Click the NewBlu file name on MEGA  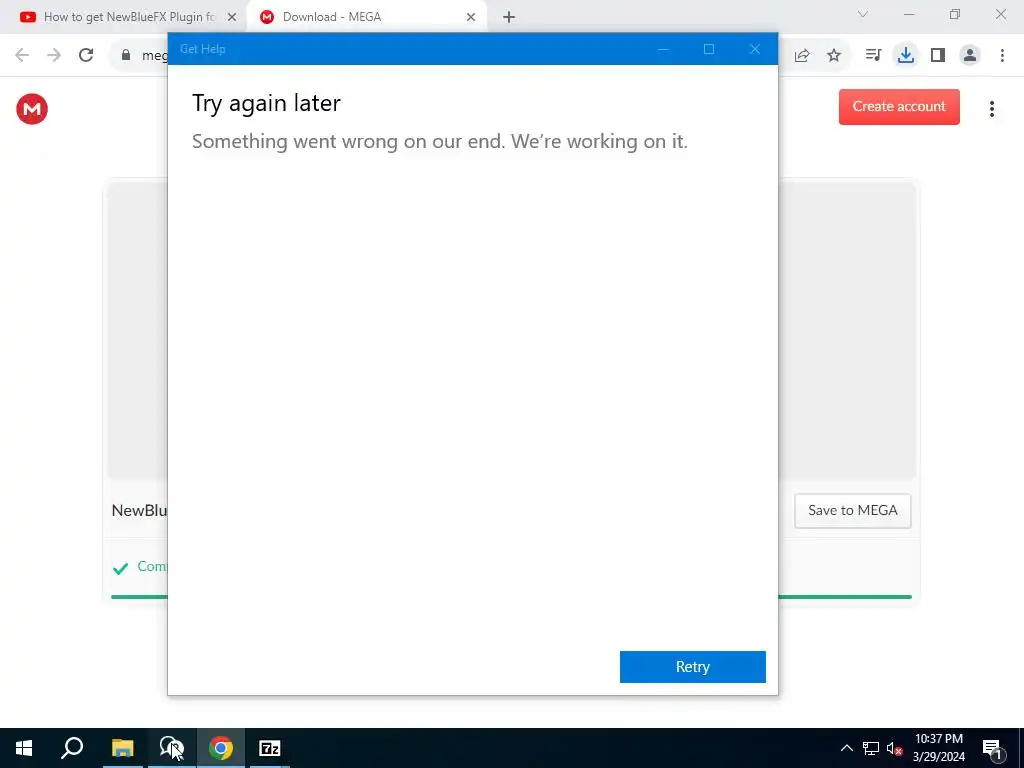139,510
